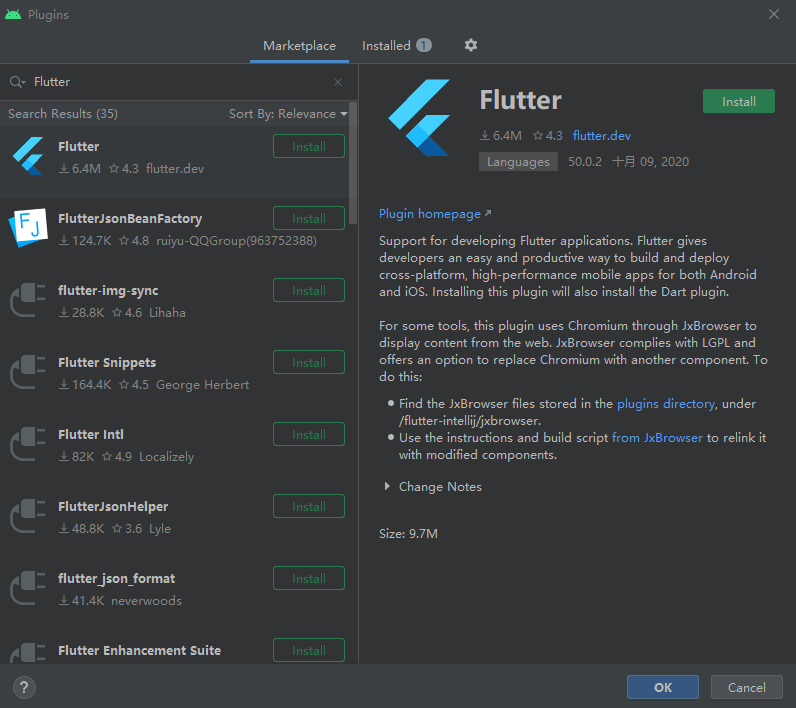
Task: Open flutter.dev link in details
Action: [602, 136]
